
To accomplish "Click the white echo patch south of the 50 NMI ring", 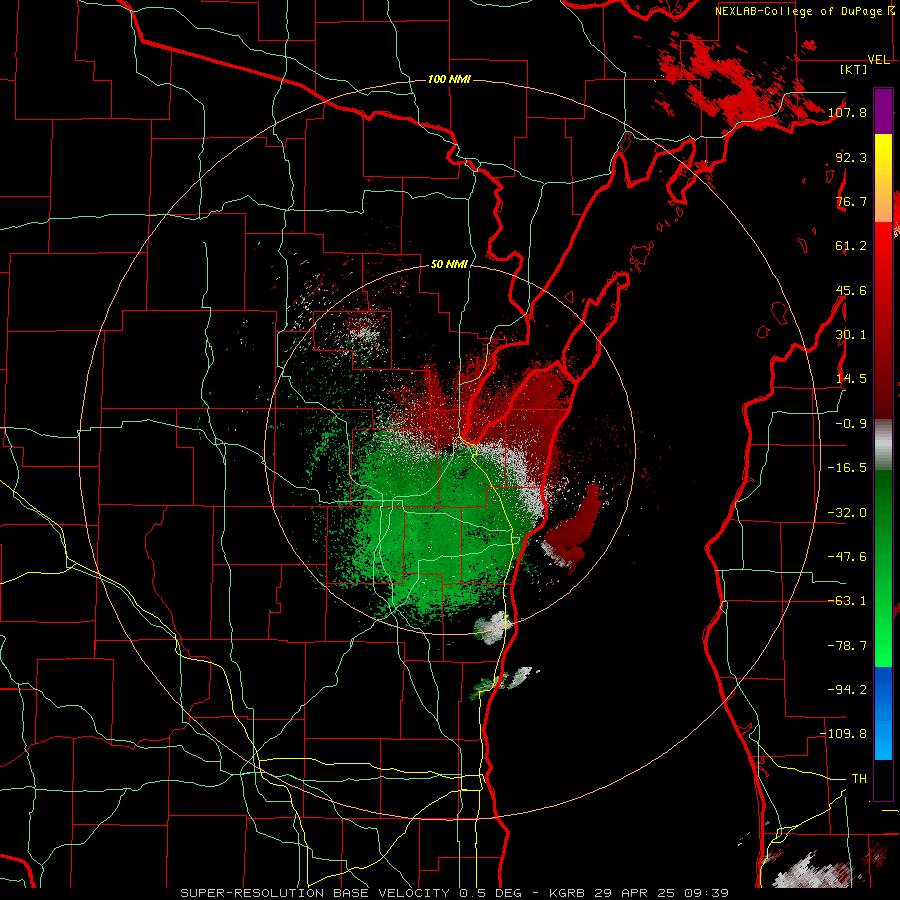I will pyautogui.click(x=492, y=627).
